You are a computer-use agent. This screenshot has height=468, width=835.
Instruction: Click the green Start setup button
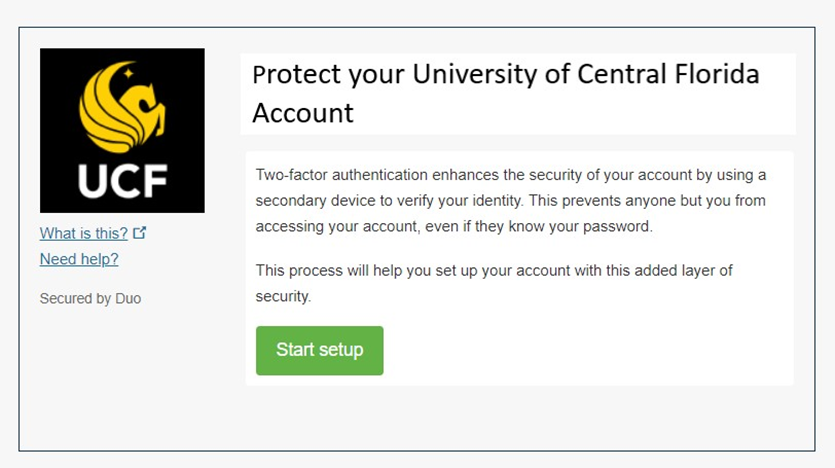(x=320, y=350)
